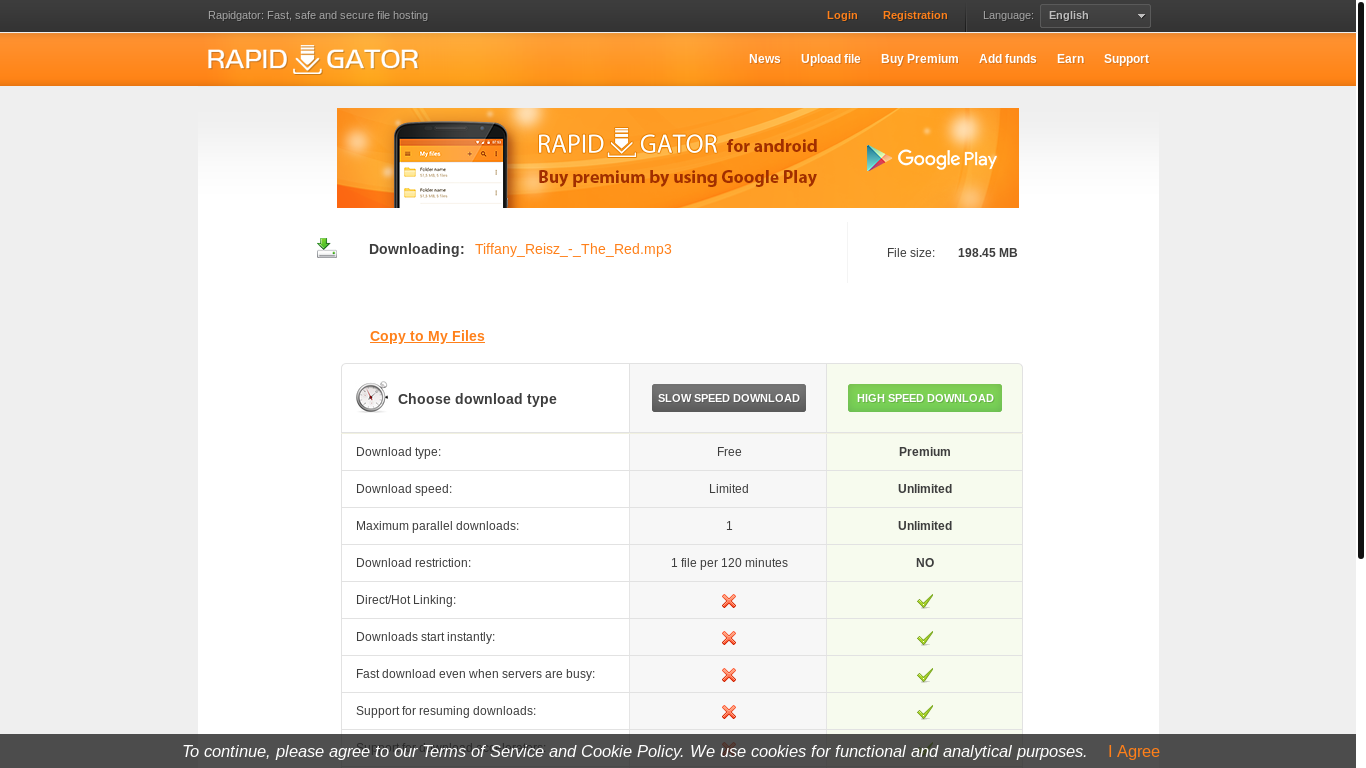This screenshot has height=768, width=1366.
Task: Click the Premium cell in Download type row
Action: click(x=925, y=452)
